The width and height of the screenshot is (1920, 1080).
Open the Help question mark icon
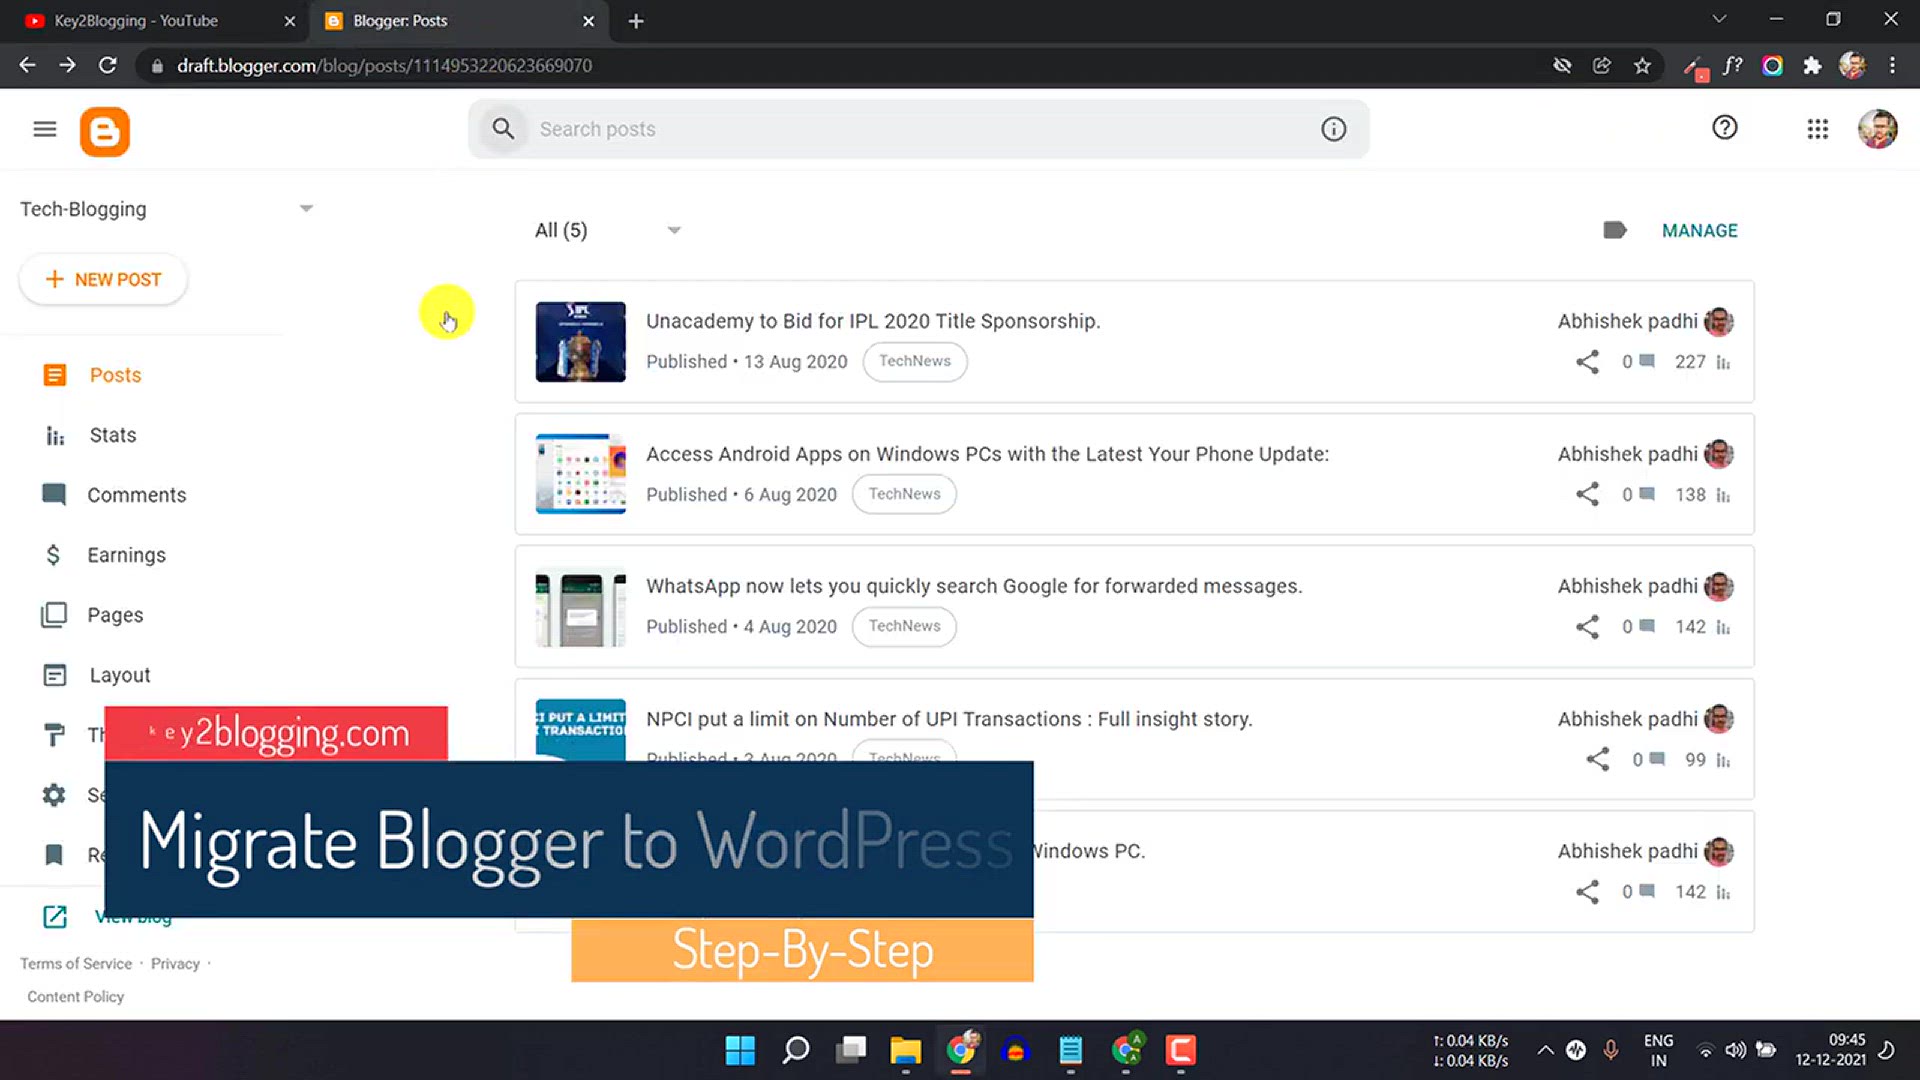pyautogui.click(x=1724, y=128)
